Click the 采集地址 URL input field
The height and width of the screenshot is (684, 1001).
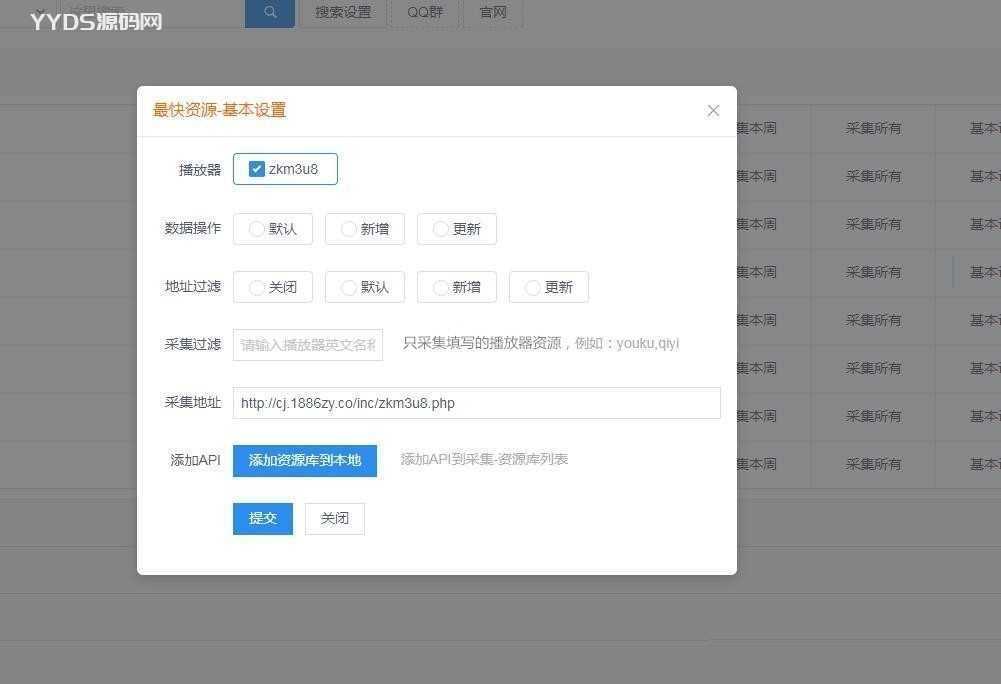coord(476,402)
